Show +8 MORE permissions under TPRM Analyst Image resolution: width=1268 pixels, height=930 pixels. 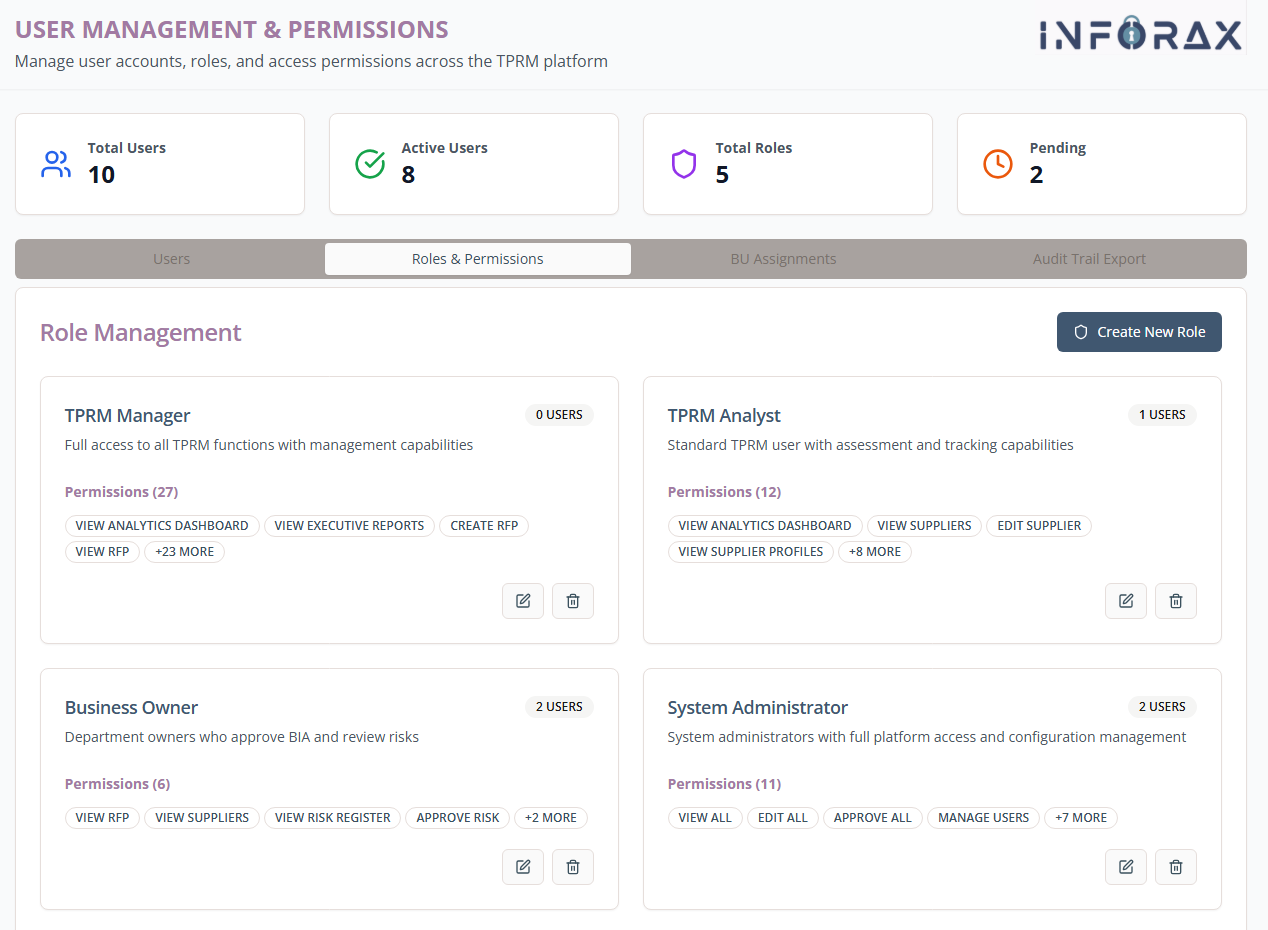[875, 551]
